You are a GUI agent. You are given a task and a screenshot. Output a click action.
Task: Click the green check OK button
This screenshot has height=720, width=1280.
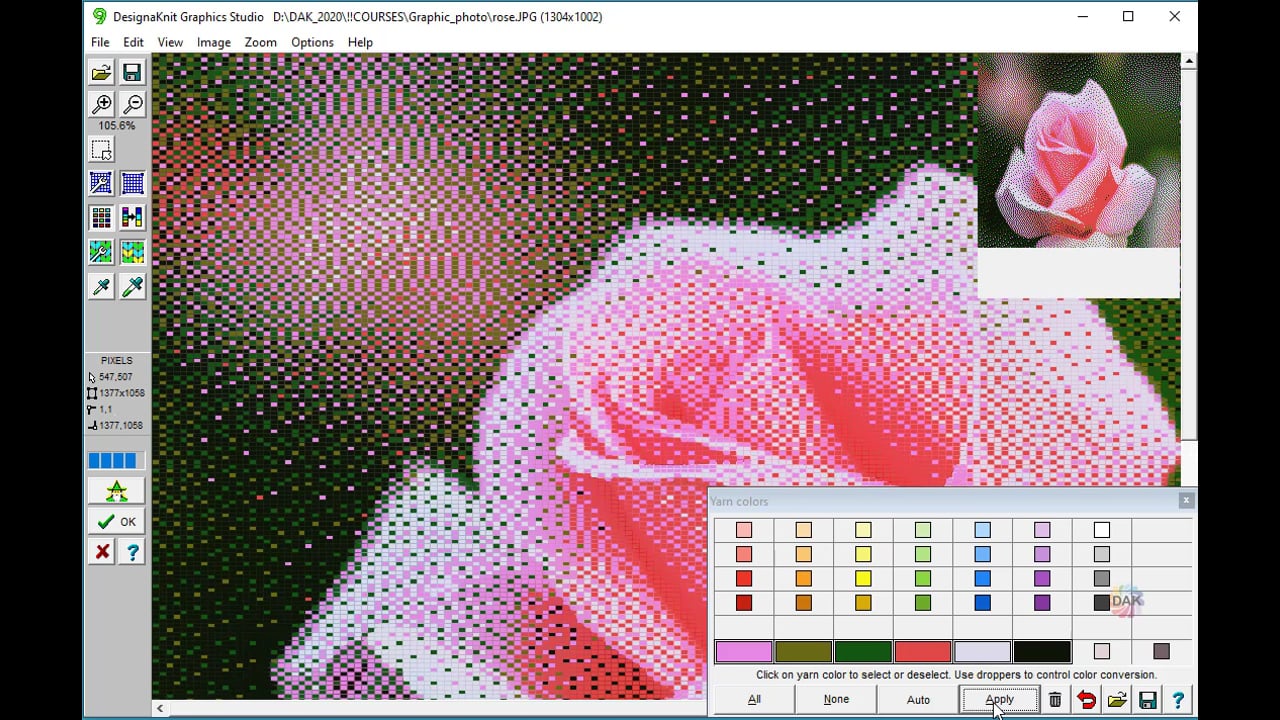[x=117, y=521]
